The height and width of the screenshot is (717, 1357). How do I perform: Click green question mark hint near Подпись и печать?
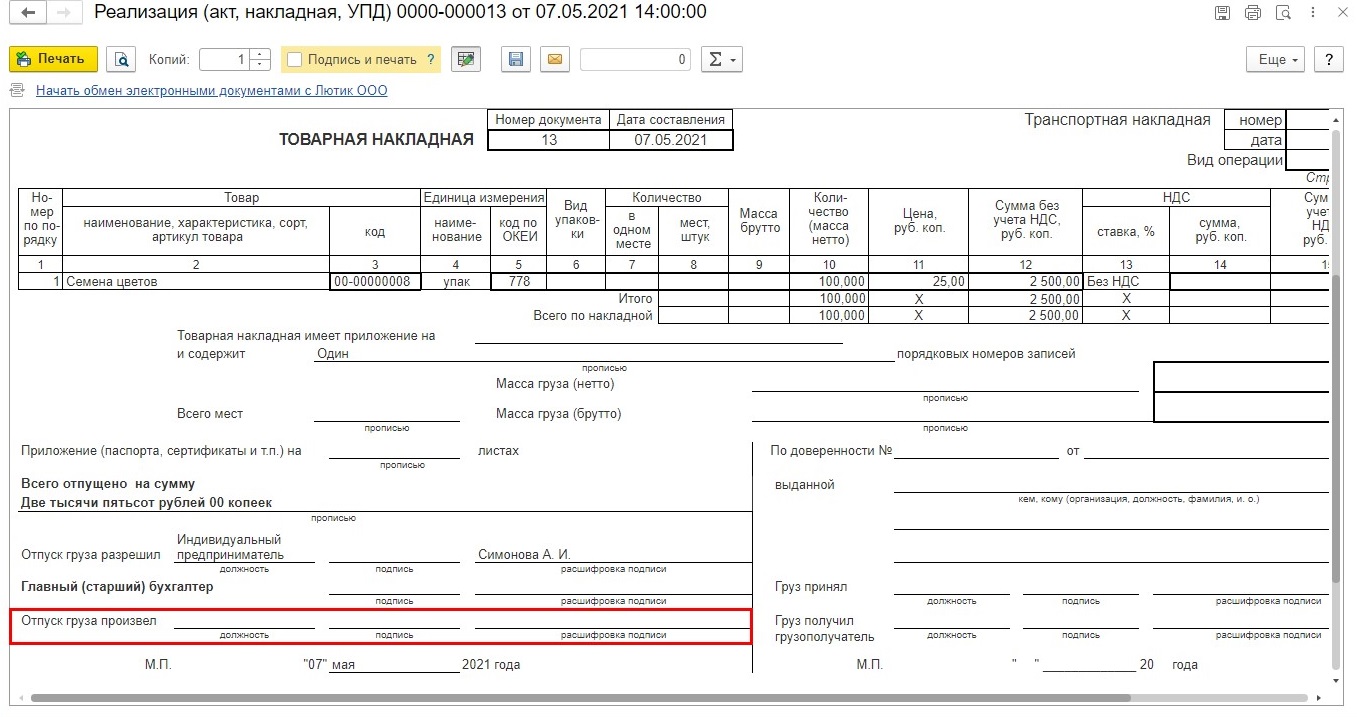(431, 59)
